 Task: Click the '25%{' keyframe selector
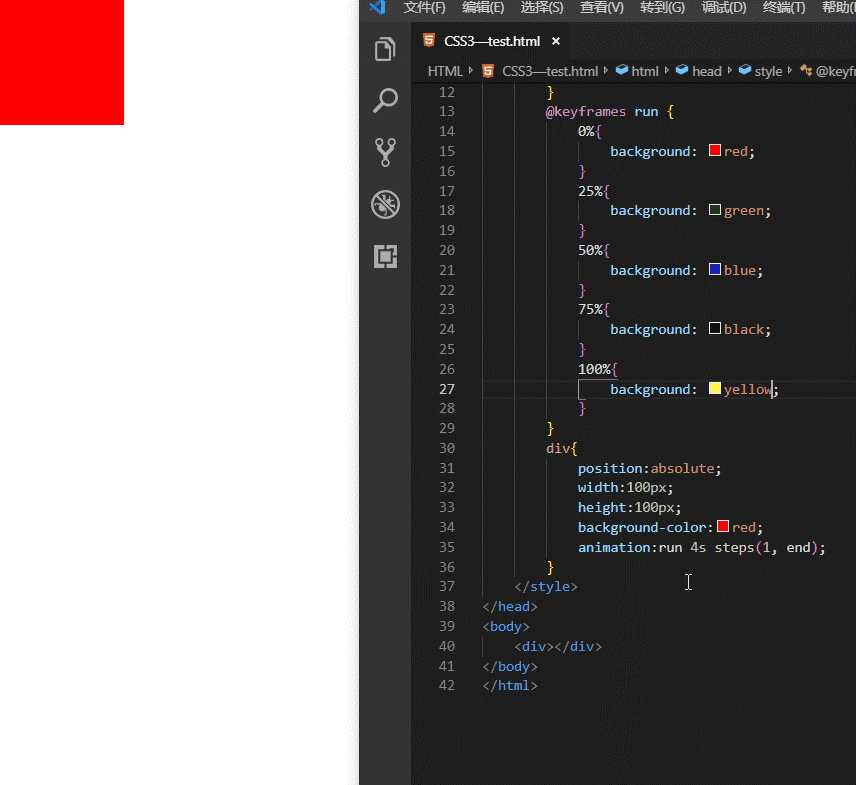tap(594, 191)
